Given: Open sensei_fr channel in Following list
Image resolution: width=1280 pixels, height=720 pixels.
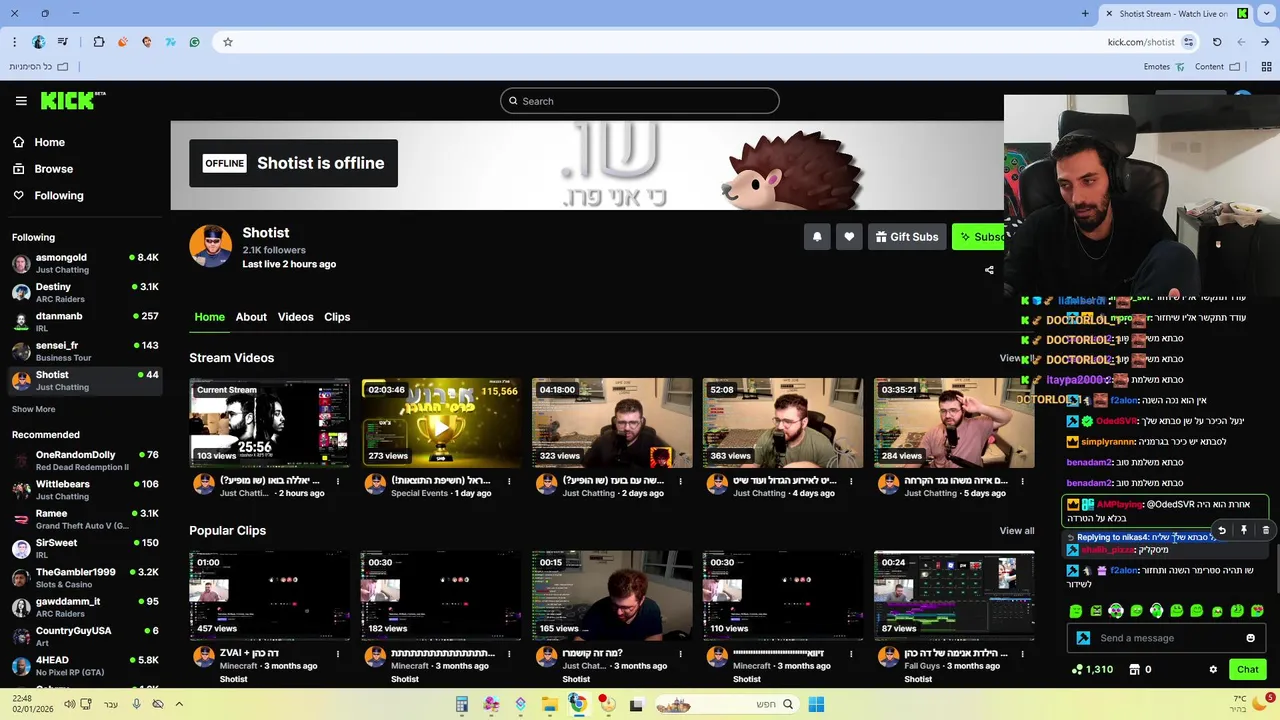Looking at the screenshot, I should (85, 351).
